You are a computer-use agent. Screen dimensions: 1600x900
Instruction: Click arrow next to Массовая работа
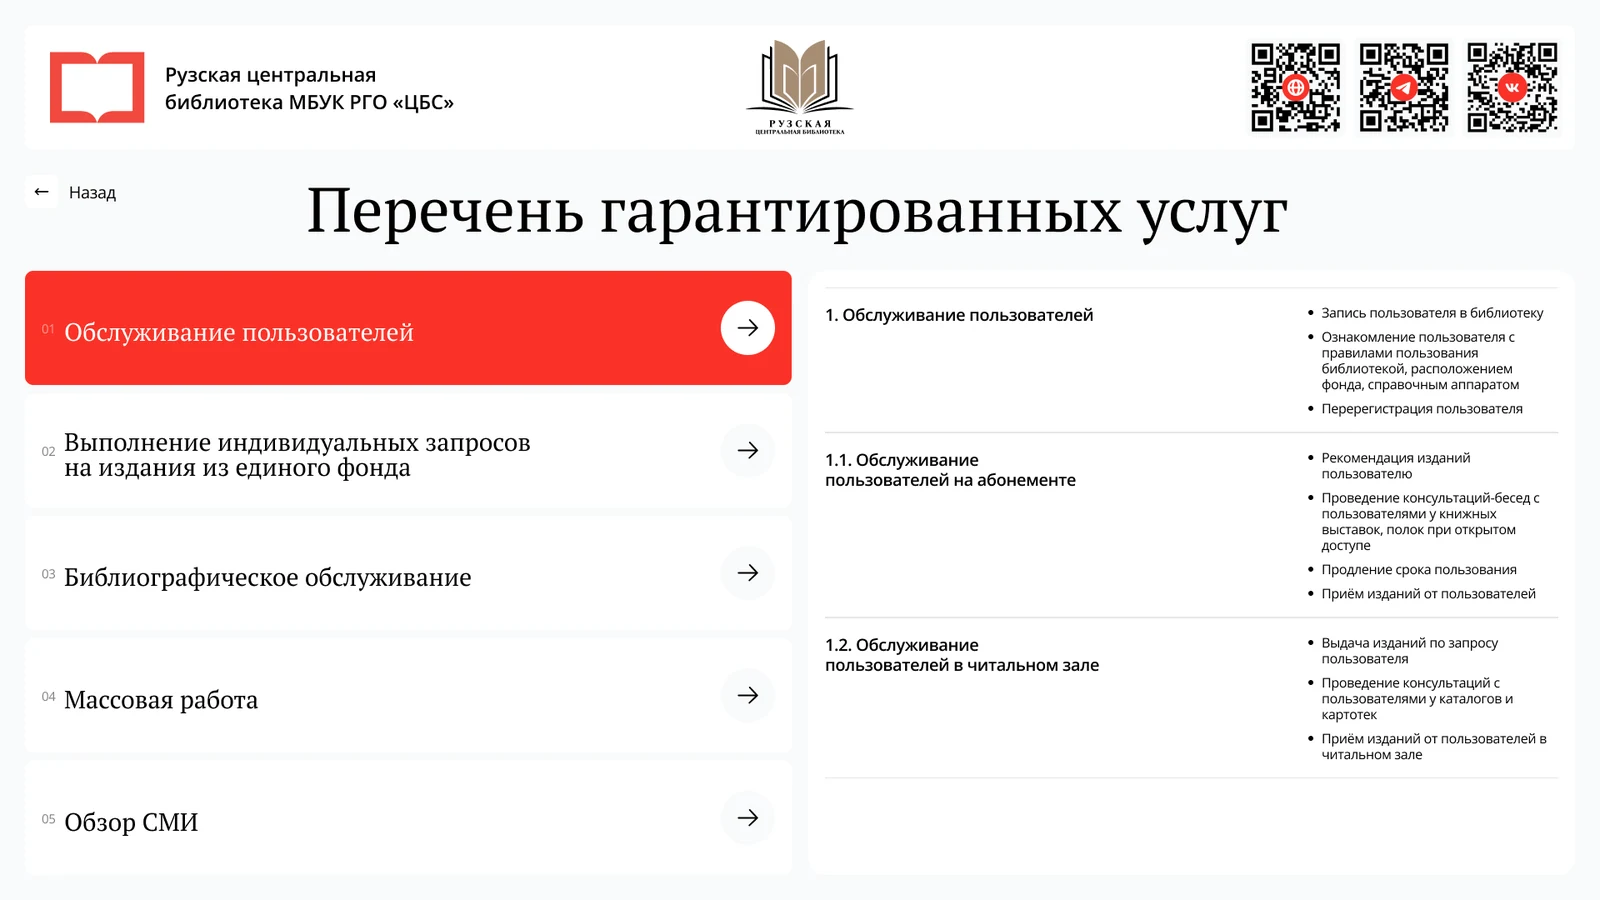point(748,696)
